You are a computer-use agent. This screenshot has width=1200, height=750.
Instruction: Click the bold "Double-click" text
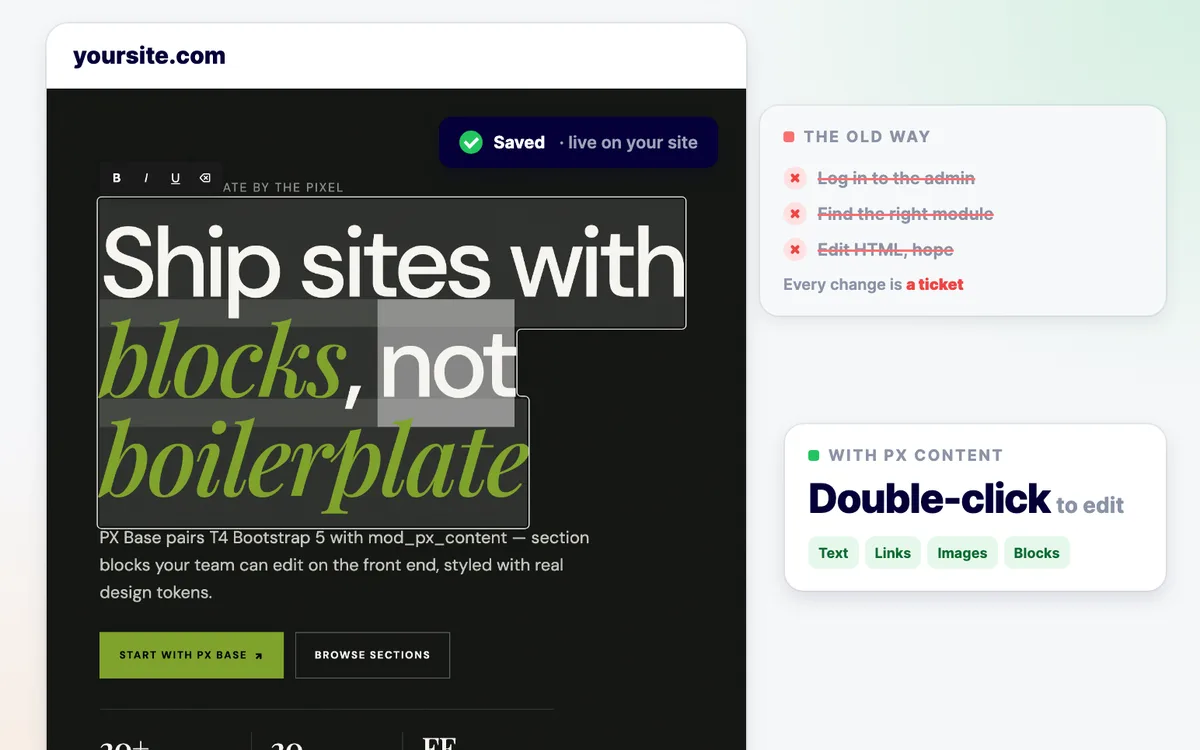[930, 499]
